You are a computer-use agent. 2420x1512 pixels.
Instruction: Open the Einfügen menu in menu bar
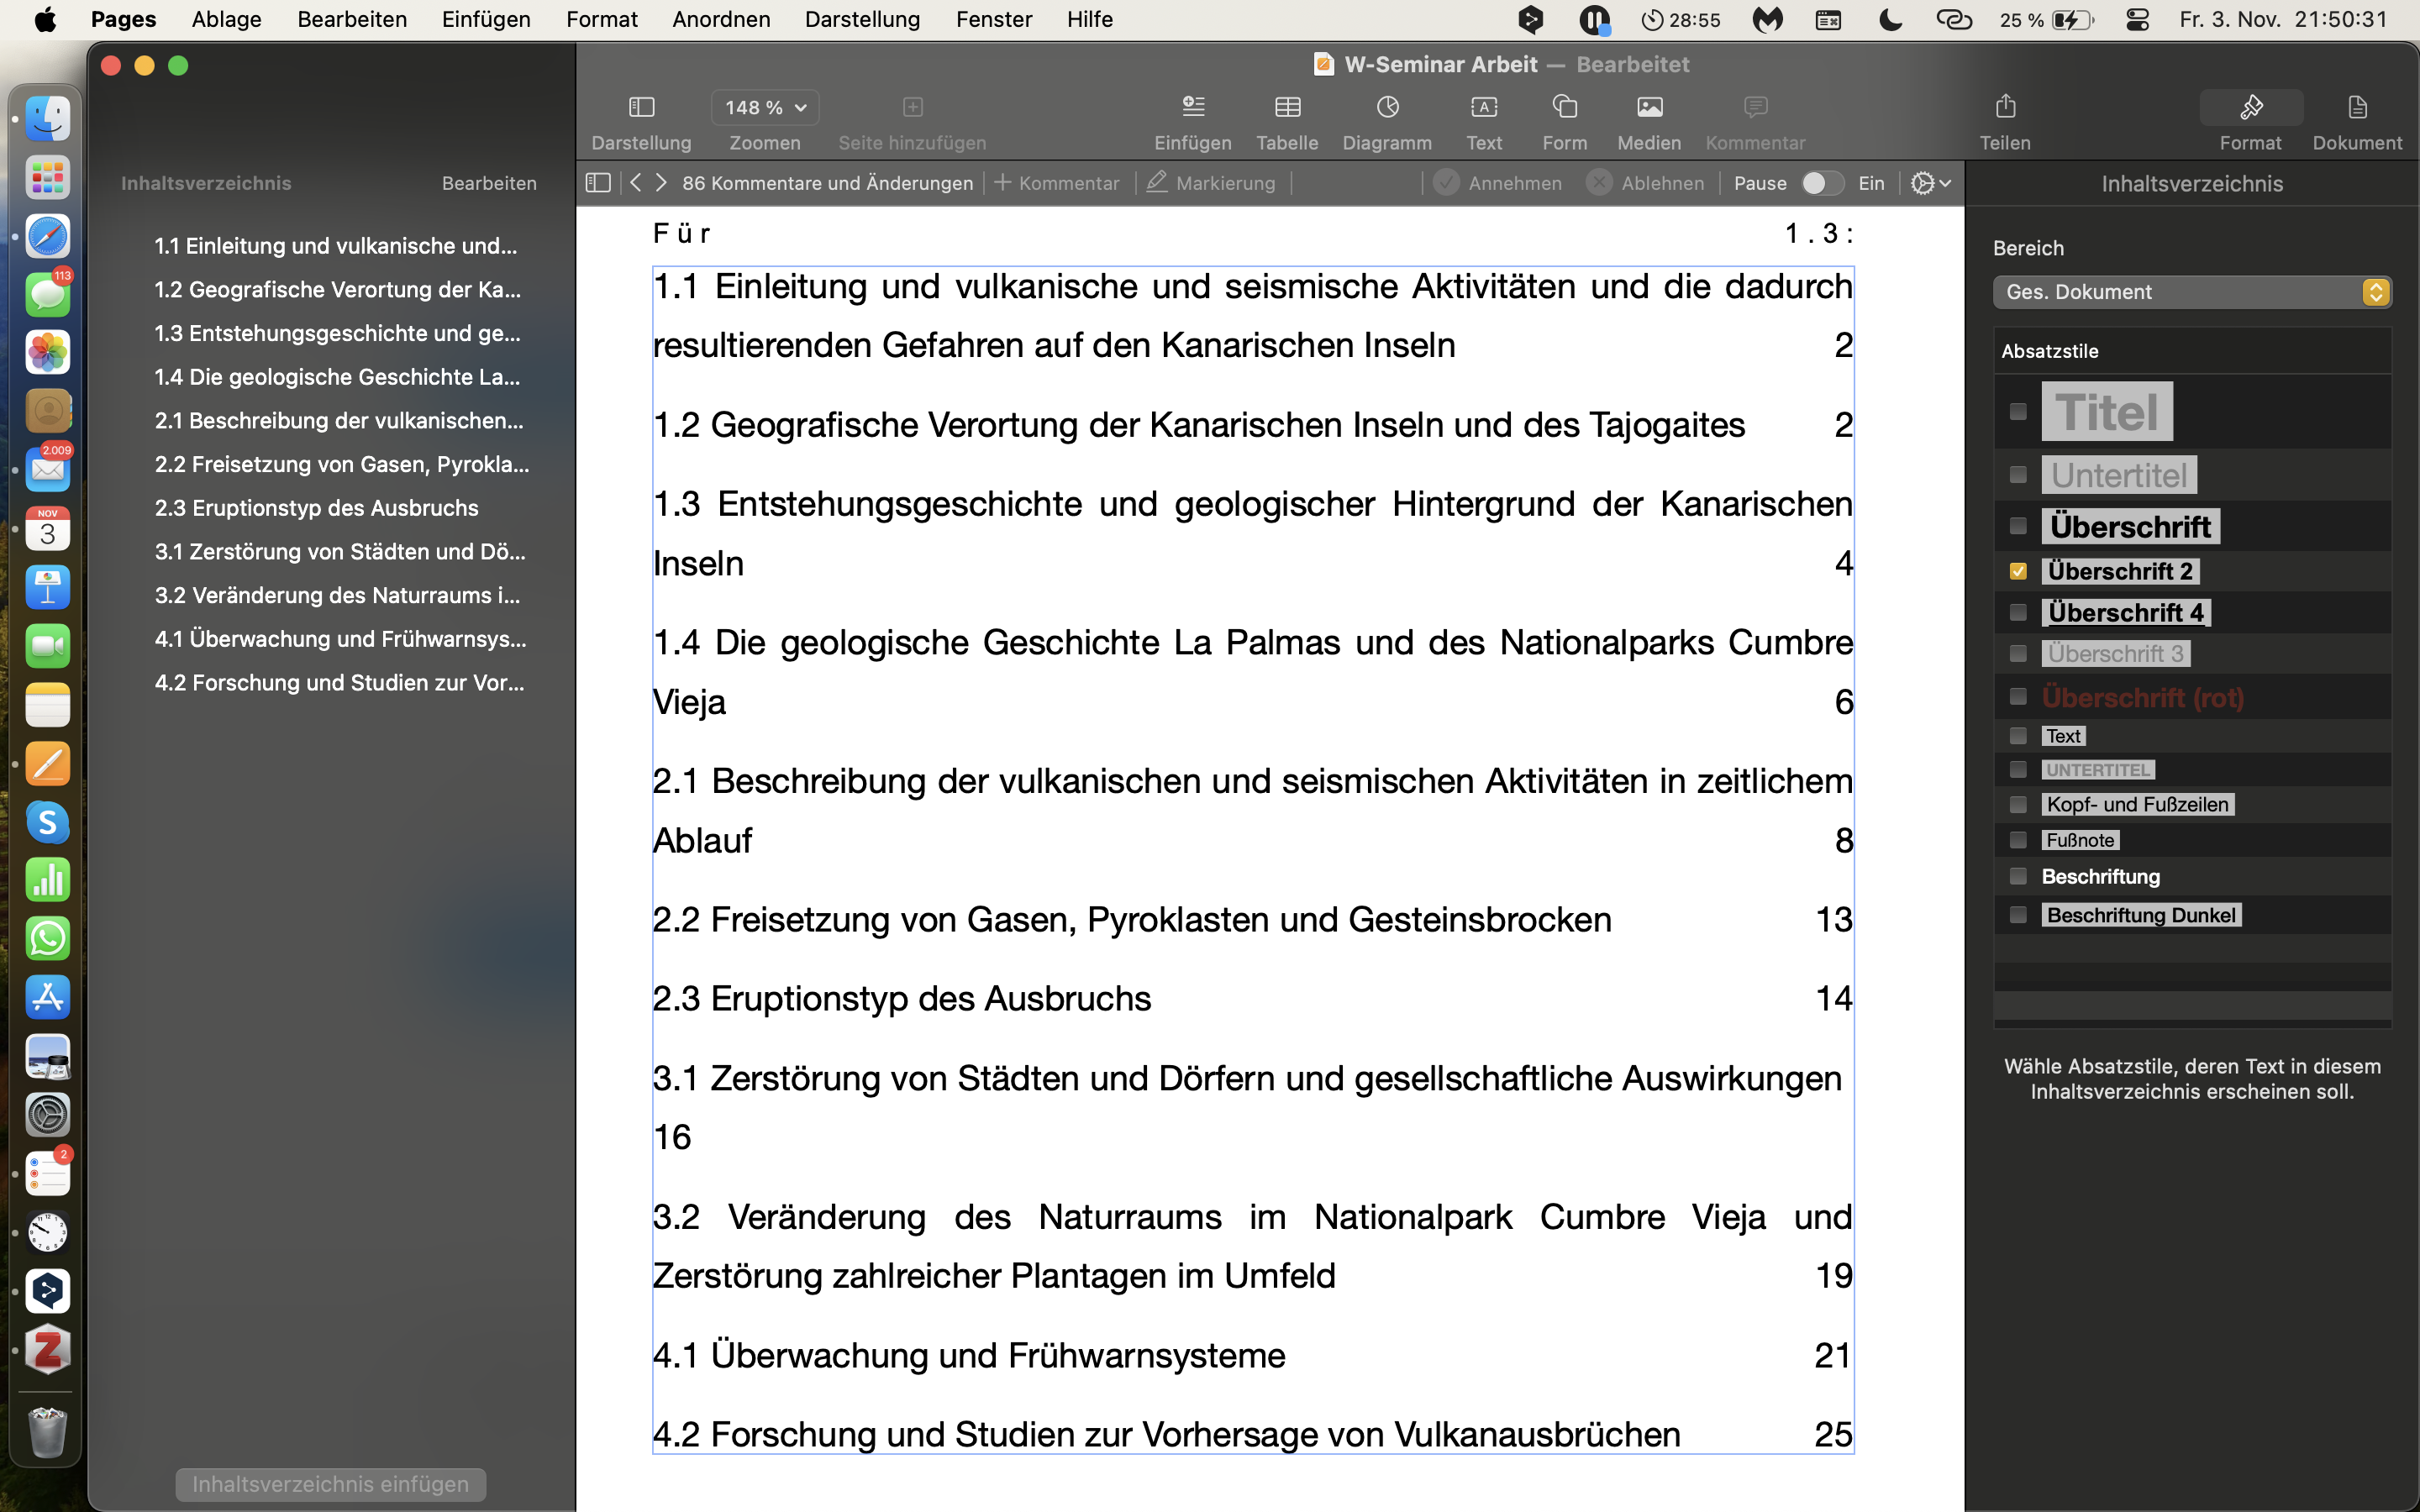[x=486, y=19]
